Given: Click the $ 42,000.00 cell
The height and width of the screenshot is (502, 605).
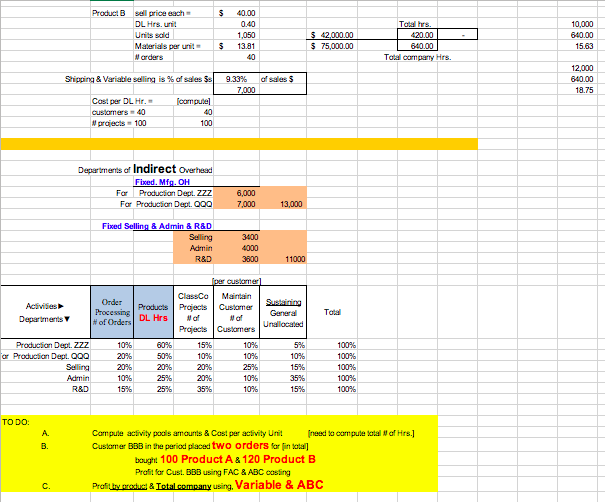Looking at the screenshot, I should [332, 35].
